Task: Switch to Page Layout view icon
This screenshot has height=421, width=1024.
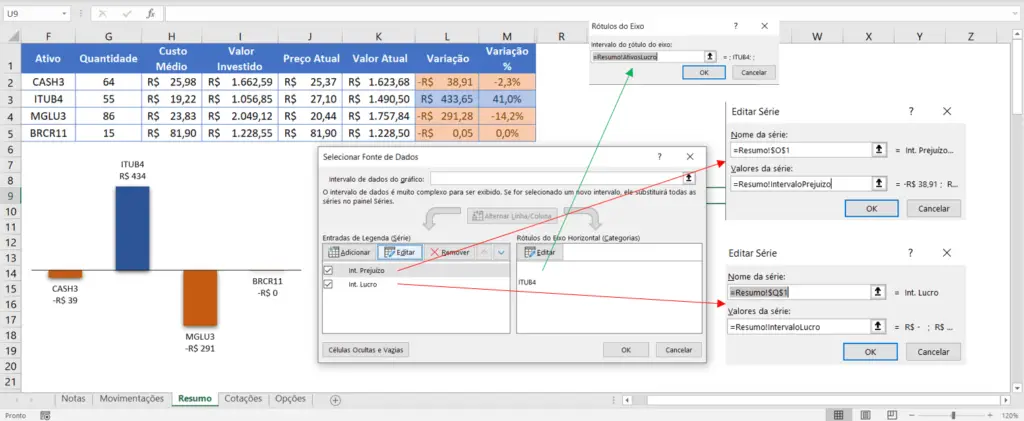Action: 865,415
